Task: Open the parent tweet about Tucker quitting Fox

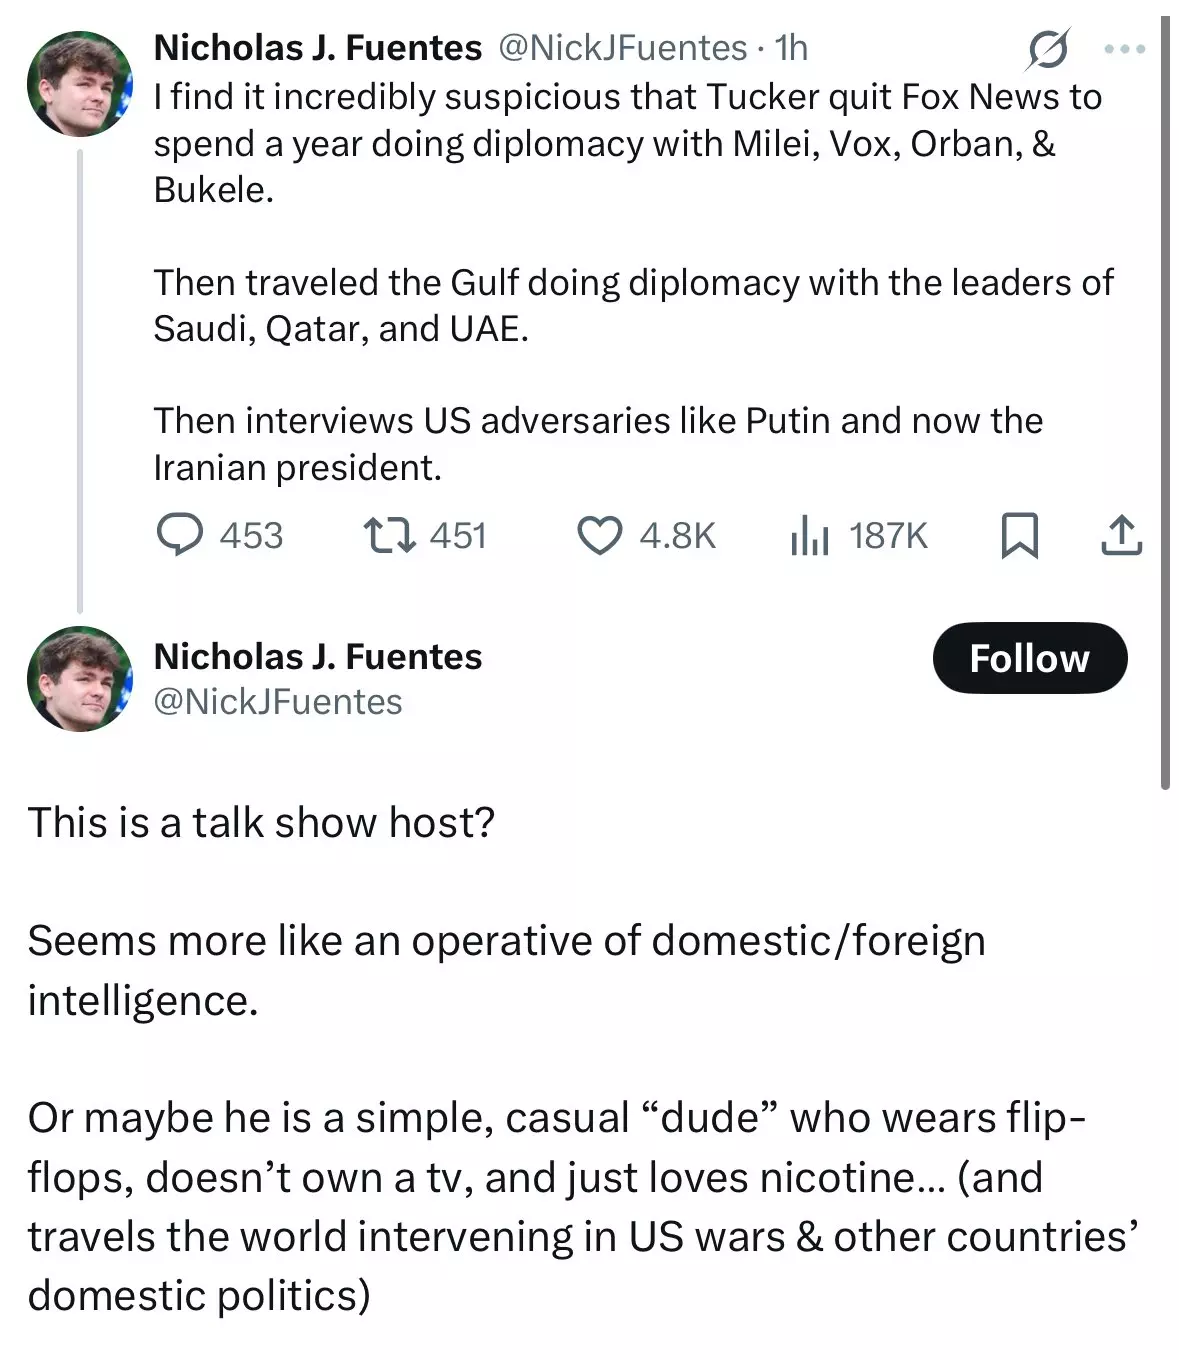Action: pyautogui.click(x=634, y=282)
